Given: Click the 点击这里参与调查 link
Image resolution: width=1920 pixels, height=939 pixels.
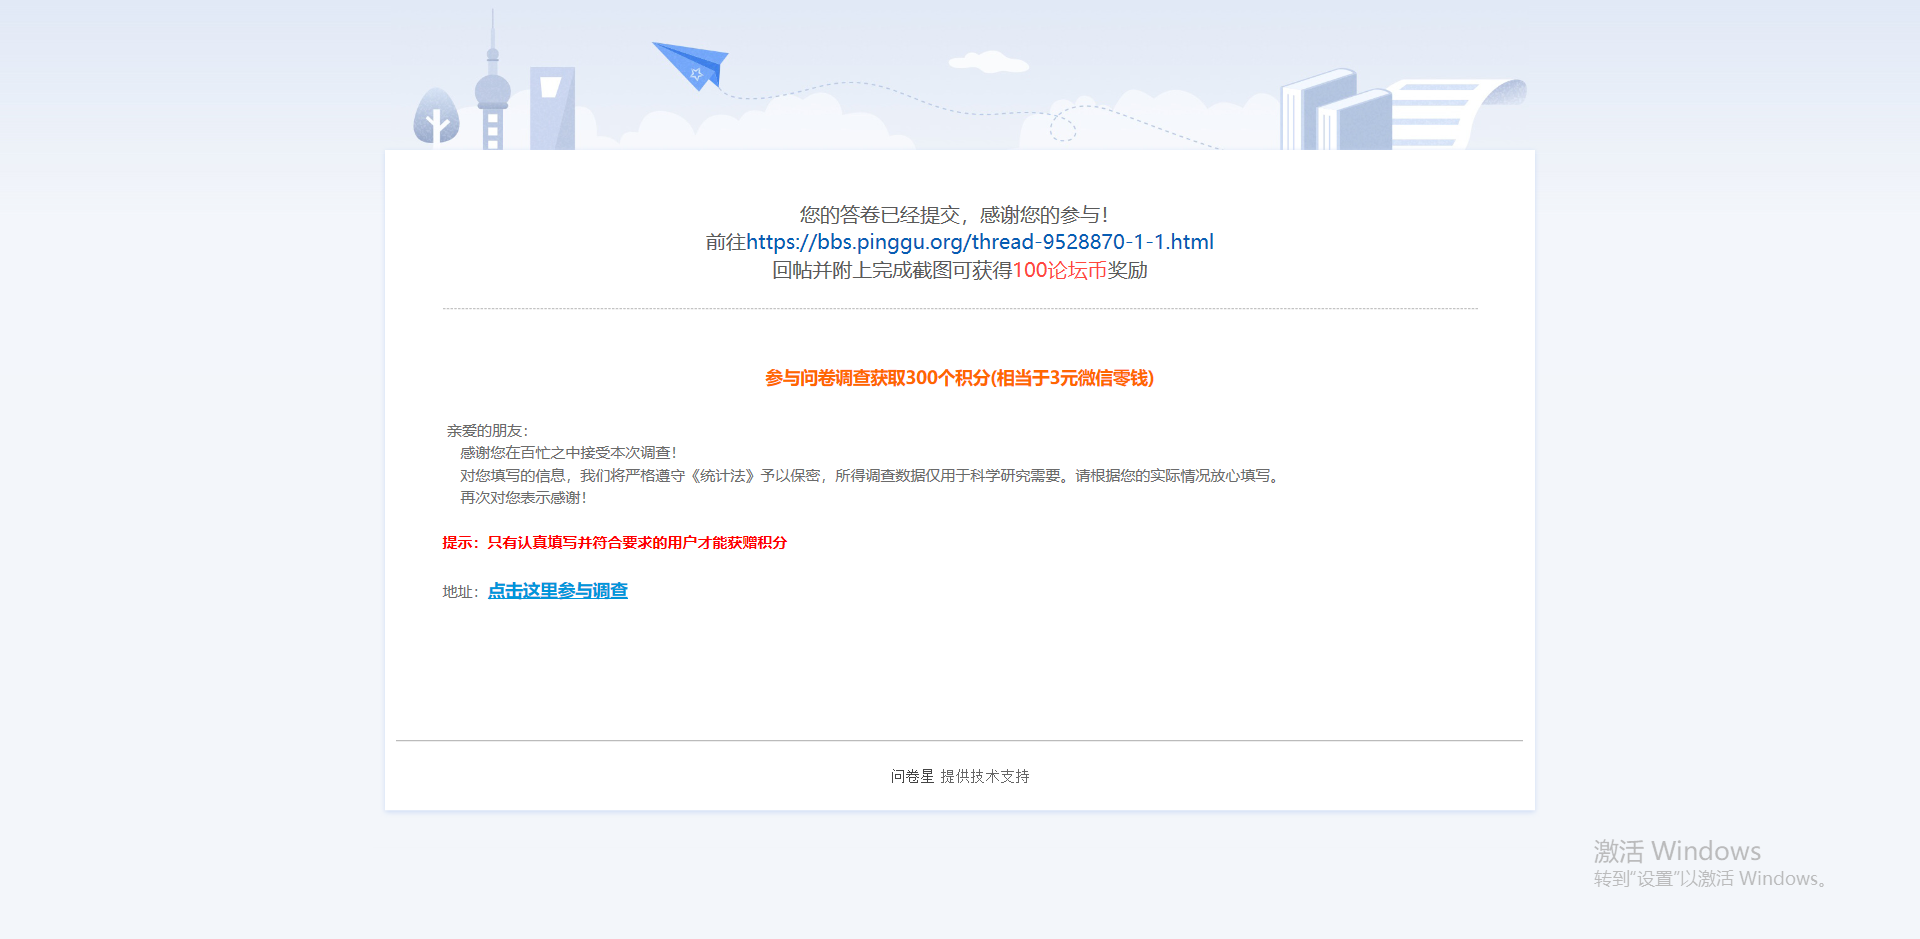Looking at the screenshot, I should click(x=558, y=591).
